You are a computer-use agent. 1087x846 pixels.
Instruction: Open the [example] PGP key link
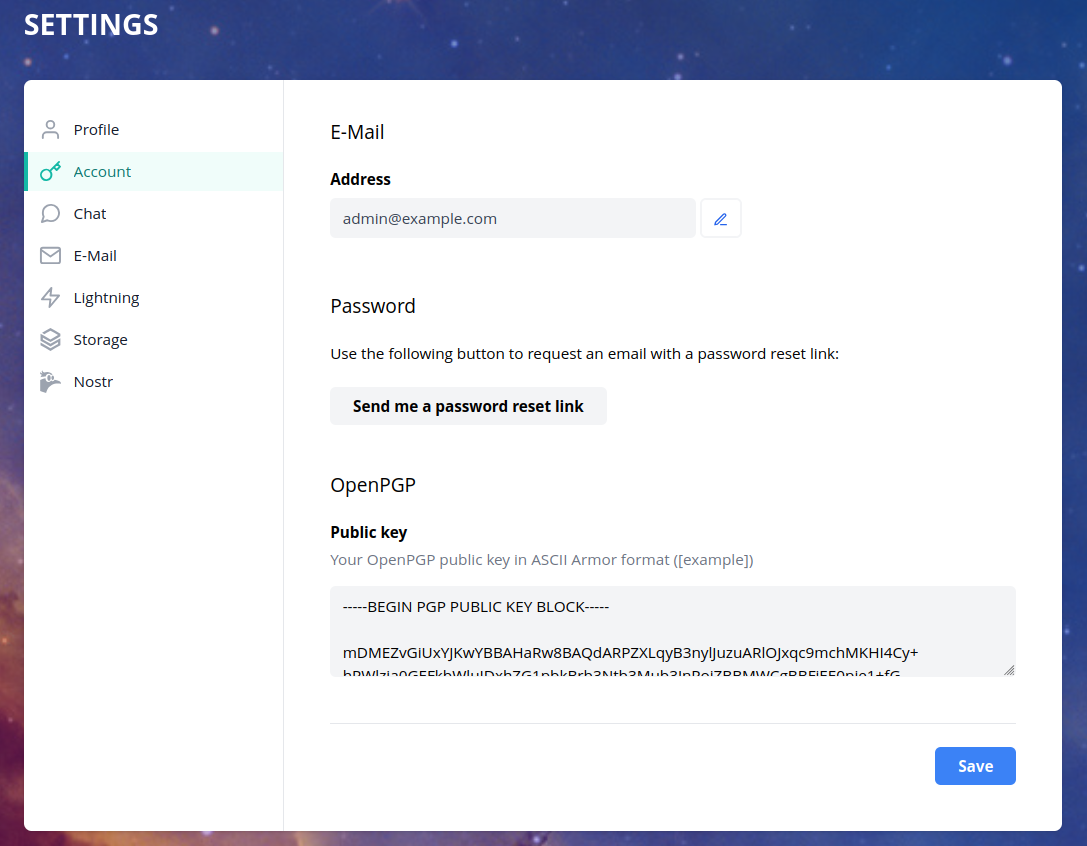[713, 560]
